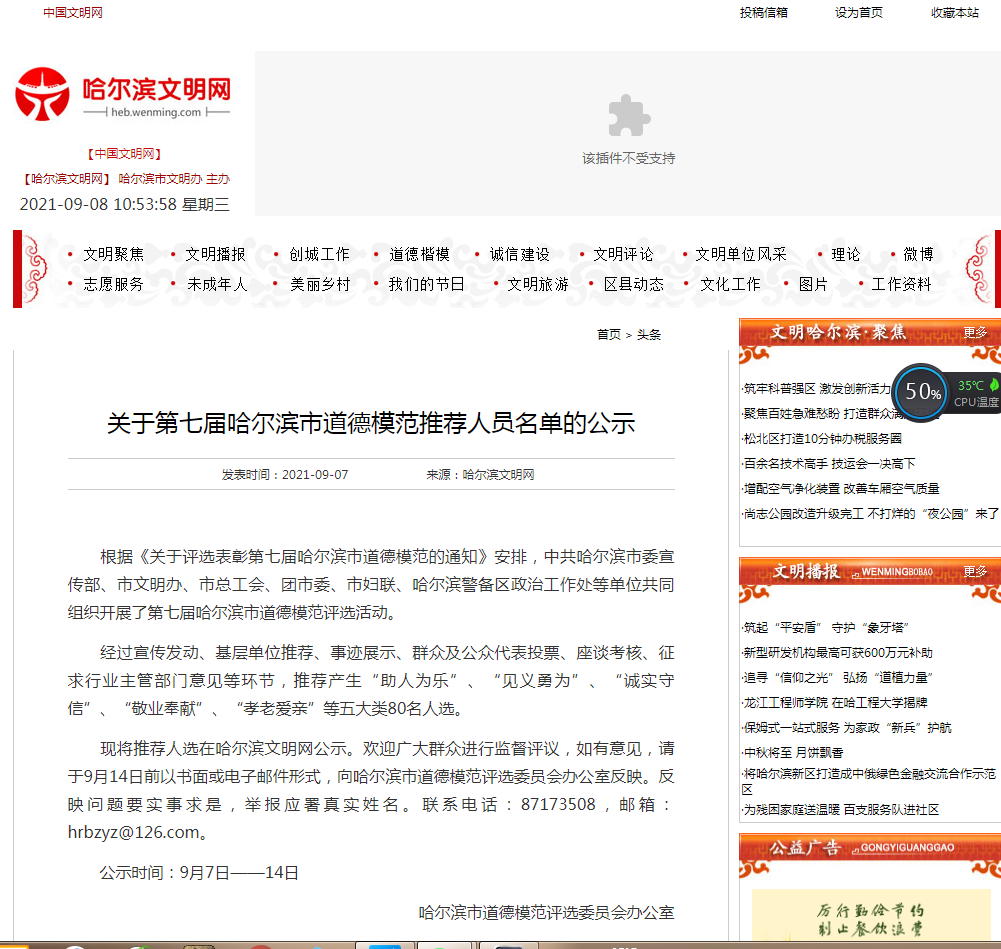Click the green leaf icon beside 35℃
This screenshot has height=949, width=1001.
[994, 385]
